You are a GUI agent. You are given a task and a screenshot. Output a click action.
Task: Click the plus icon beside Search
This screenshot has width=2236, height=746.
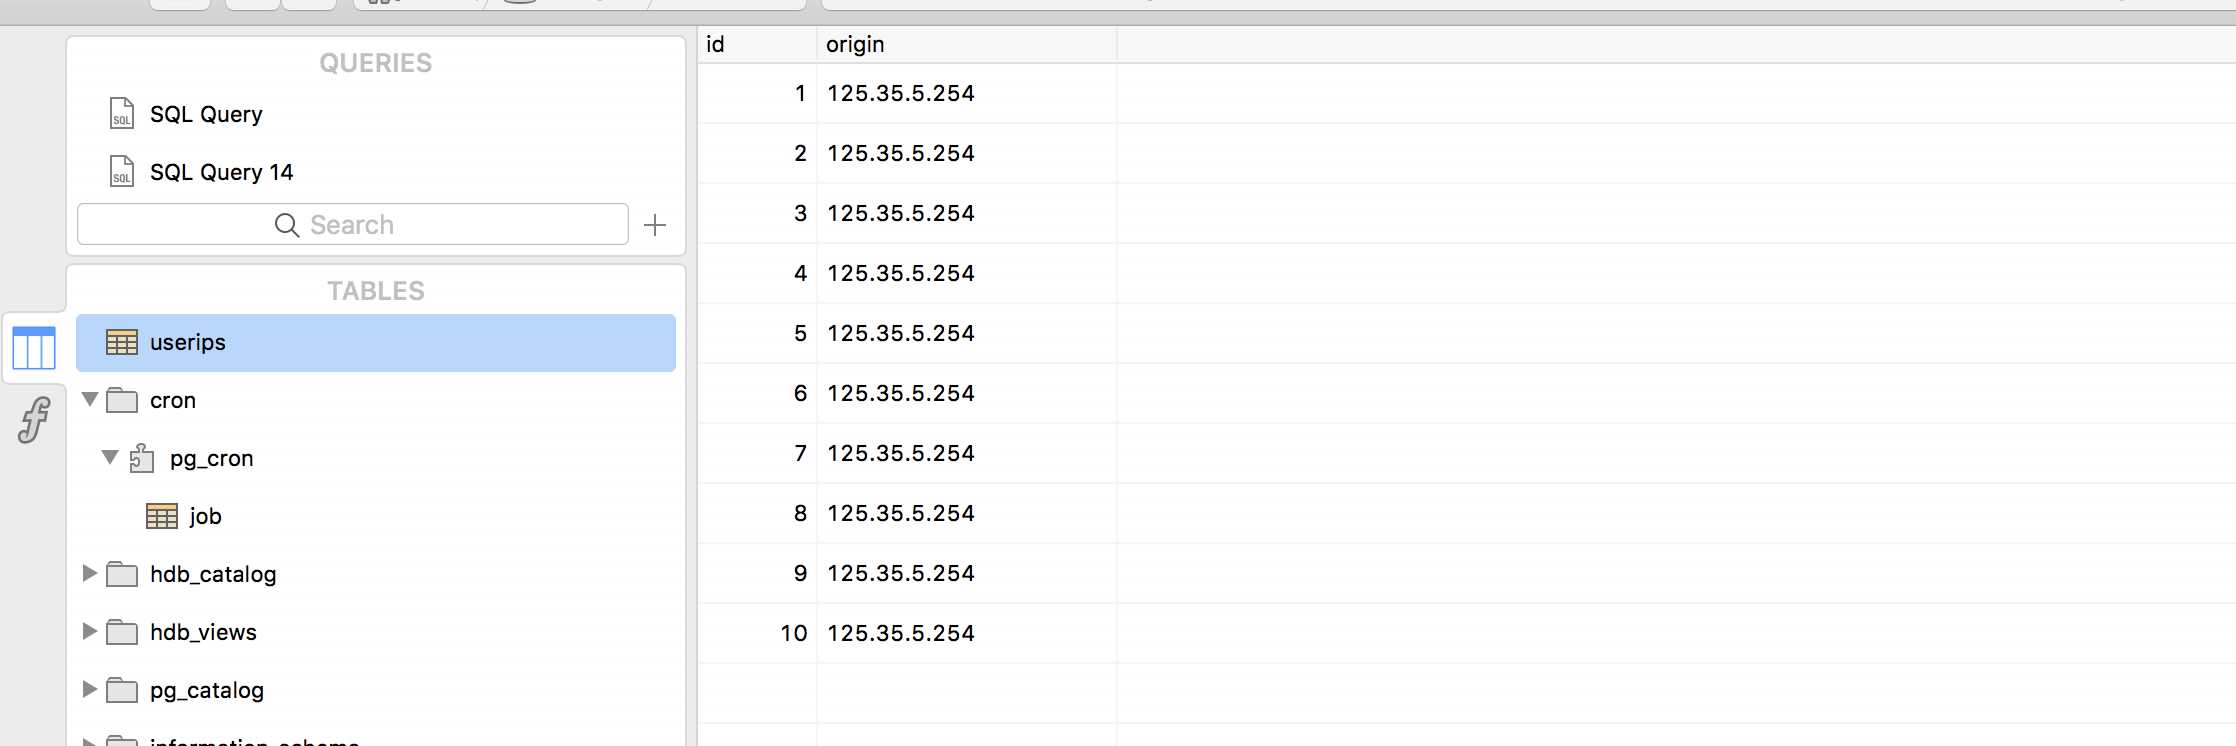655,225
